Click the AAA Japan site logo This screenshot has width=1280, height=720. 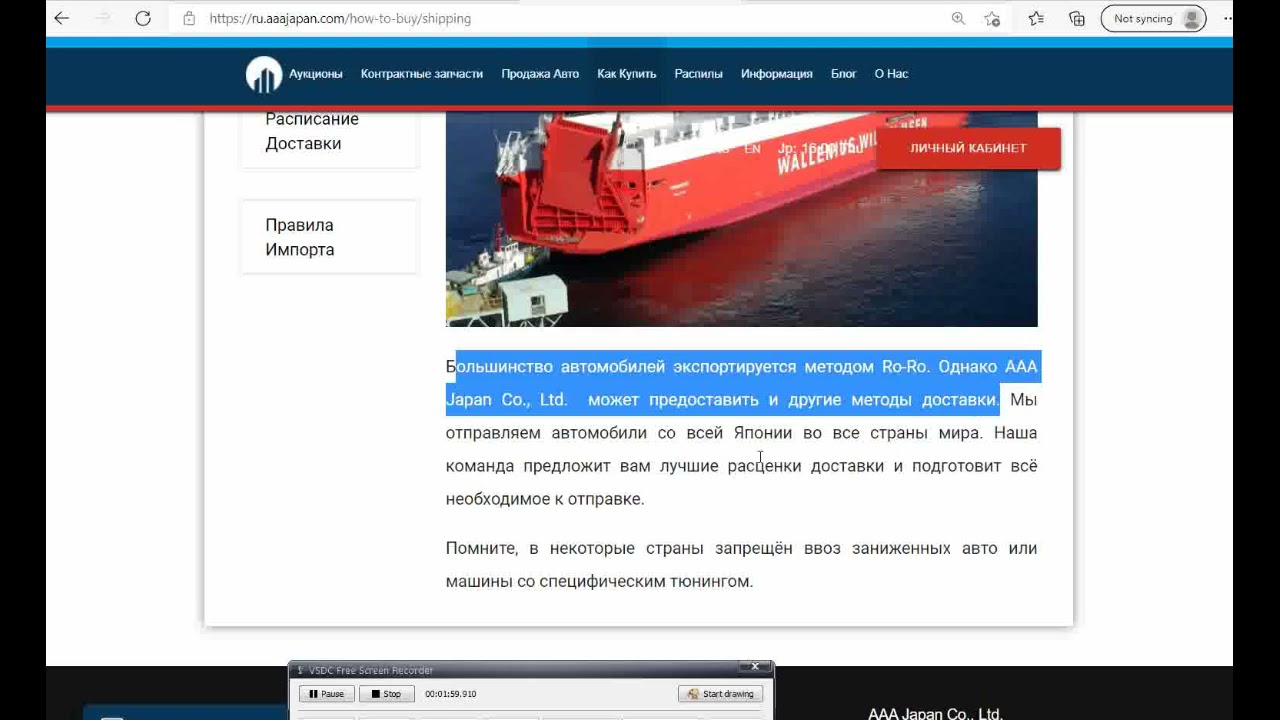click(264, 74)
